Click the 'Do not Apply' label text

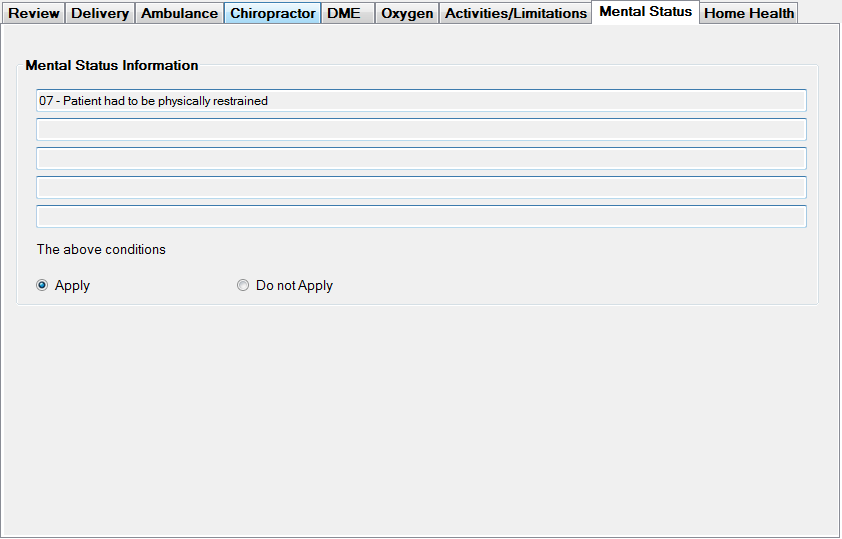[294, 285]
